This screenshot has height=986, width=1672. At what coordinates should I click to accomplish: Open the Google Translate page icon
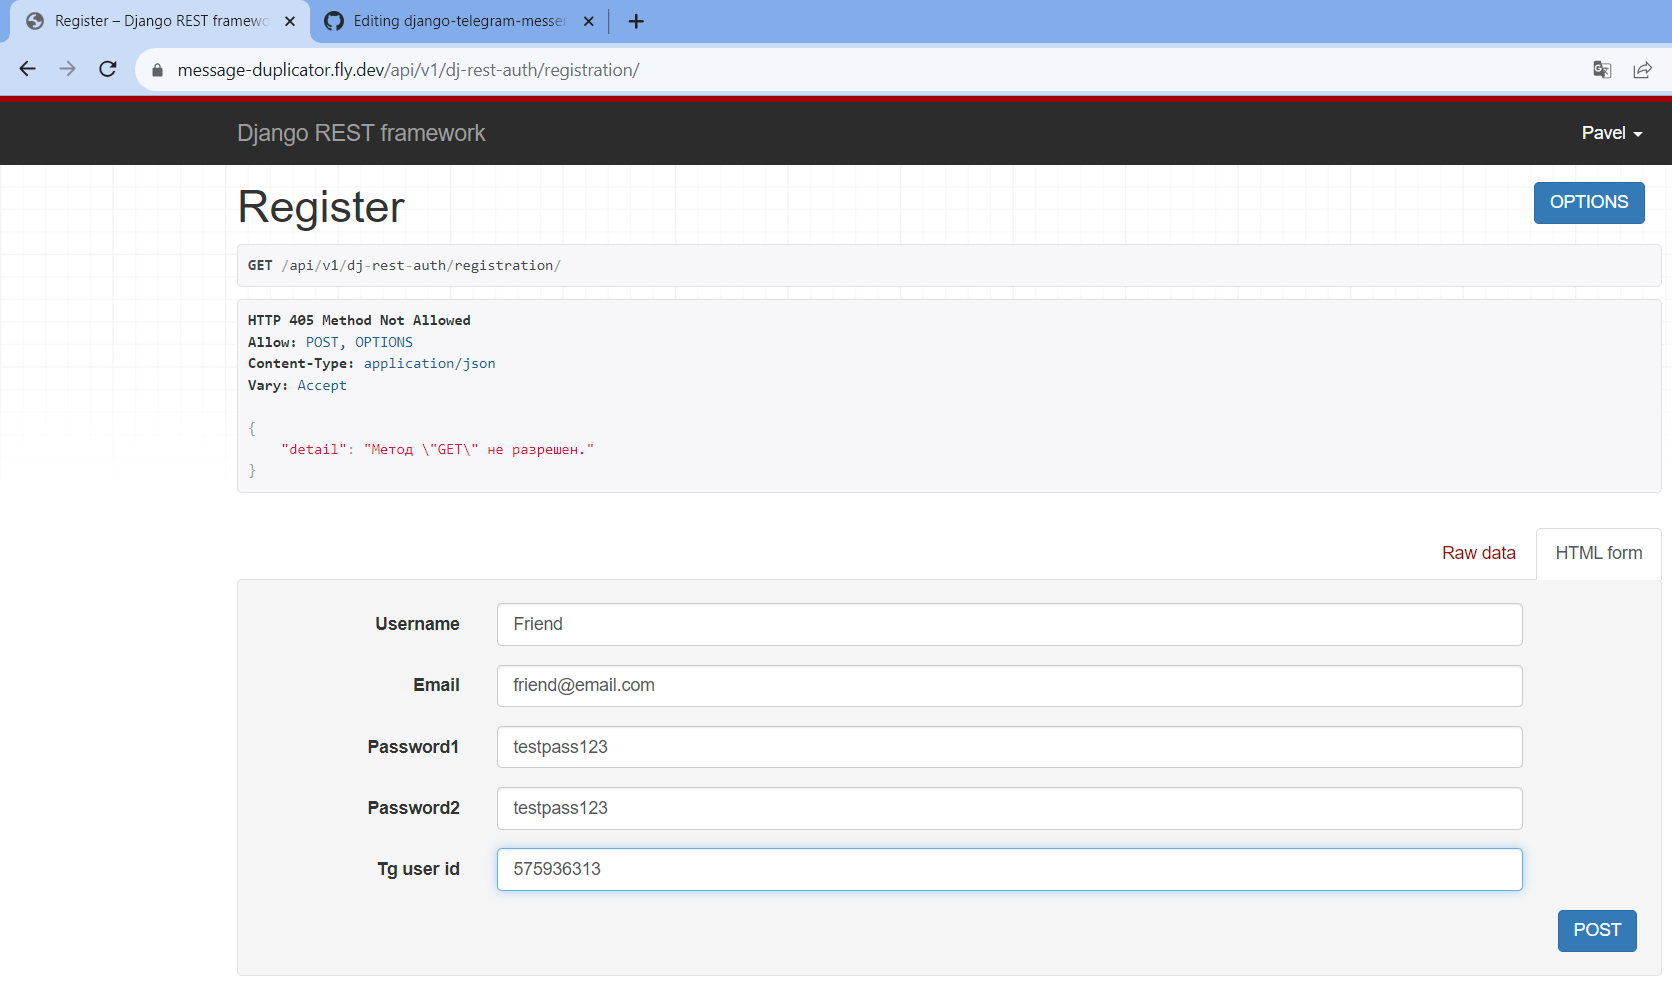click(1602, 69)
